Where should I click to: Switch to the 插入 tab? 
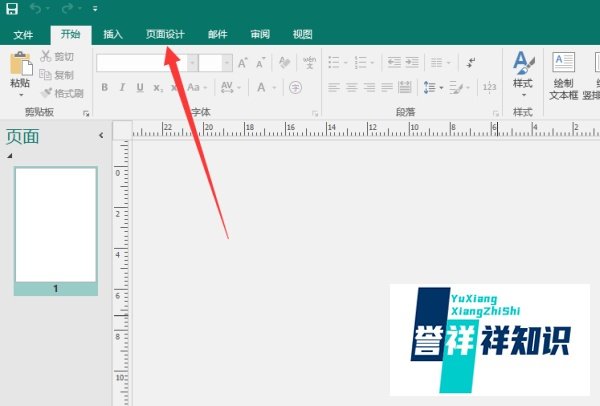coord(113,34)
